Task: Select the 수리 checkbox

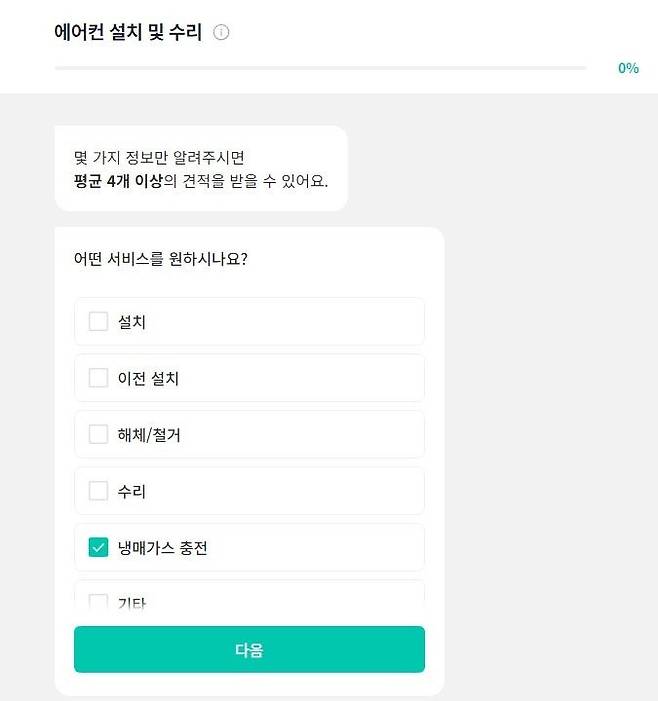Action: click(98, 491)
